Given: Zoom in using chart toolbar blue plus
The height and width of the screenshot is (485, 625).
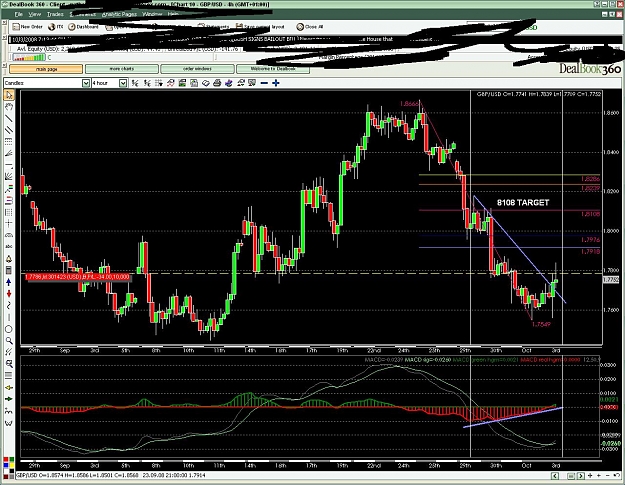Looking at the screenshot, I should pyautogui.click(x=275, y=83).
